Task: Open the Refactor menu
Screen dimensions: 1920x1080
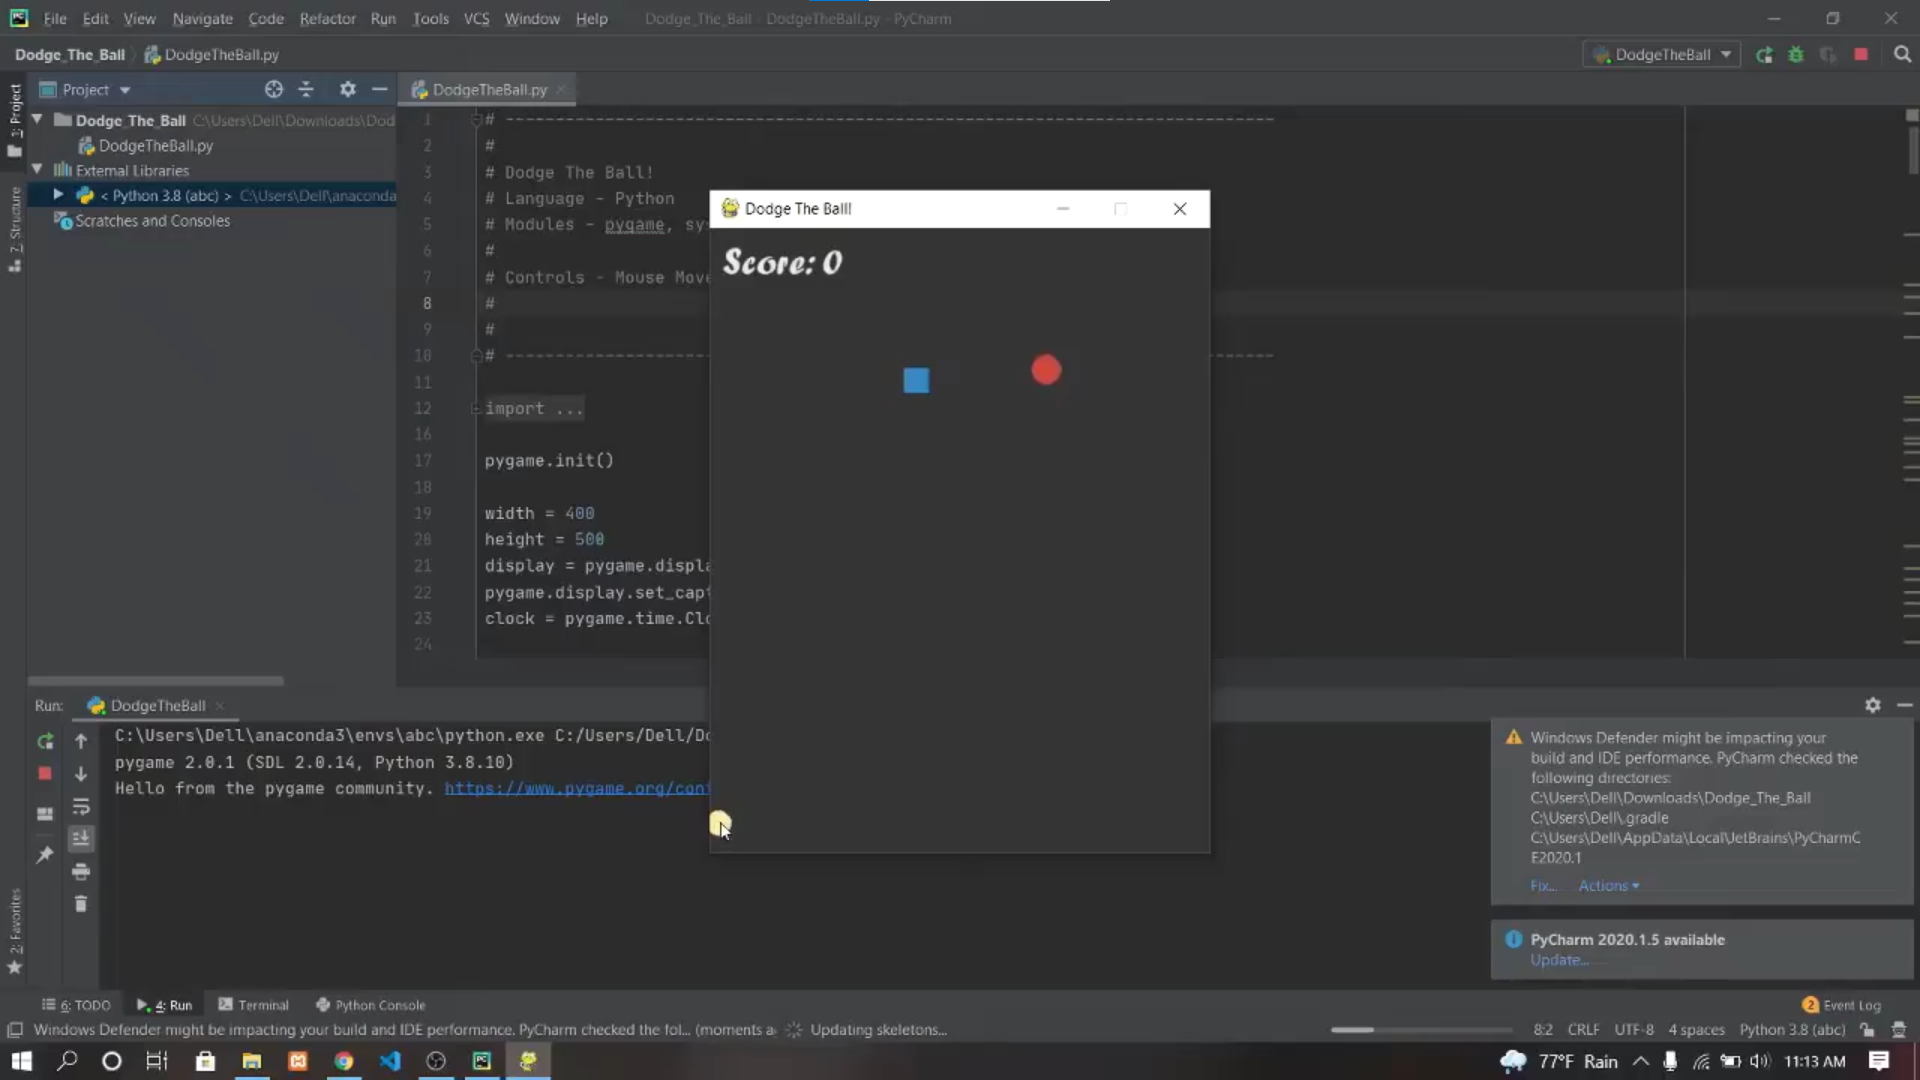Action: point(327,19)
